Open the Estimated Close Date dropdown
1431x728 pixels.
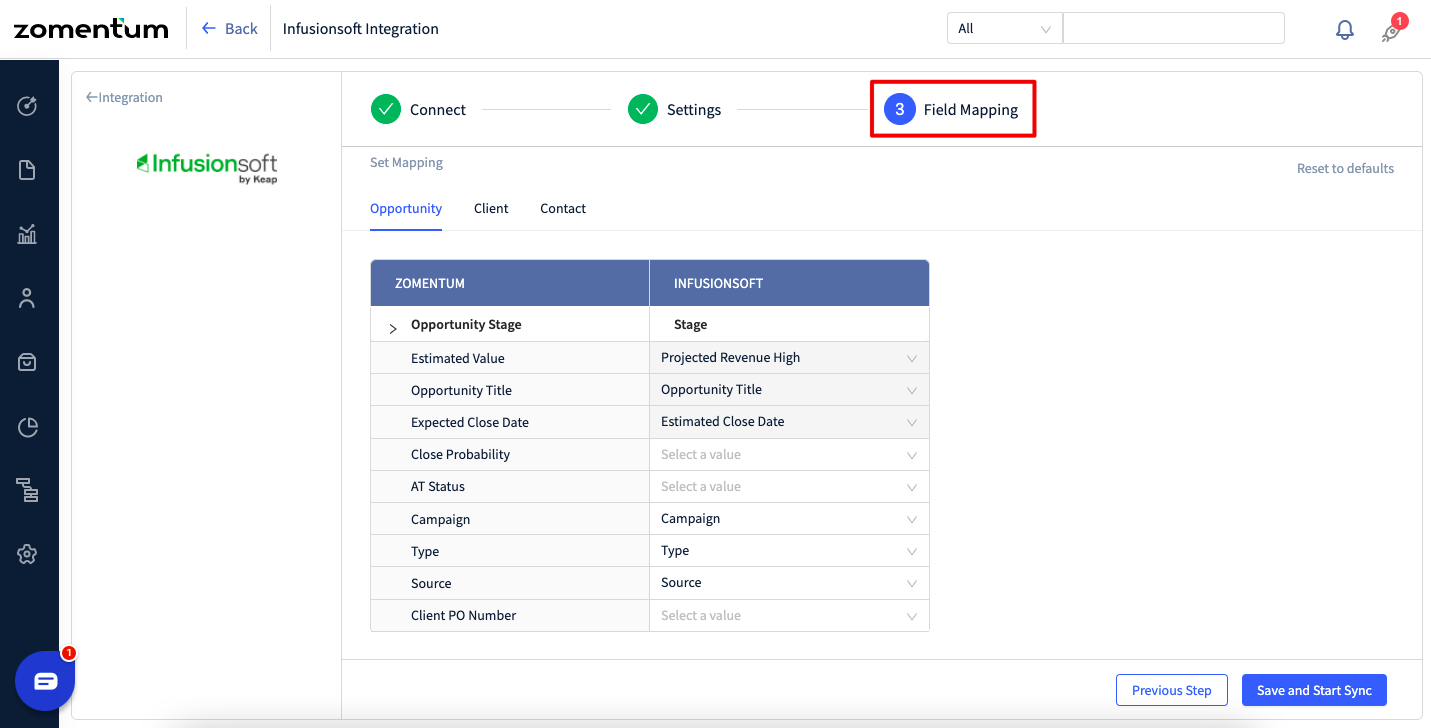(x=789, y=422)
